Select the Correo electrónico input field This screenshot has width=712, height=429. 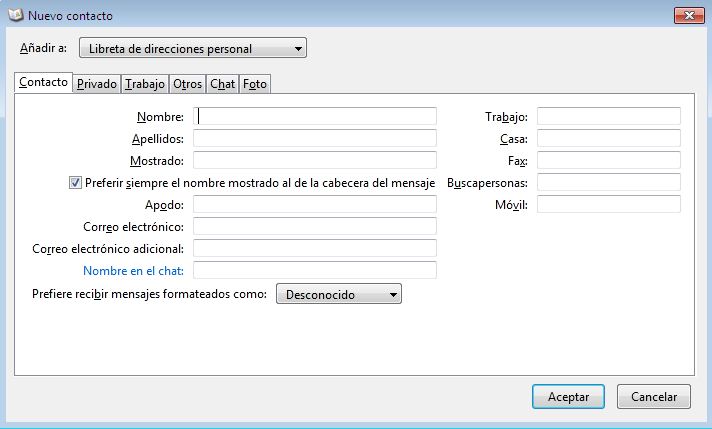coord(315,226)
